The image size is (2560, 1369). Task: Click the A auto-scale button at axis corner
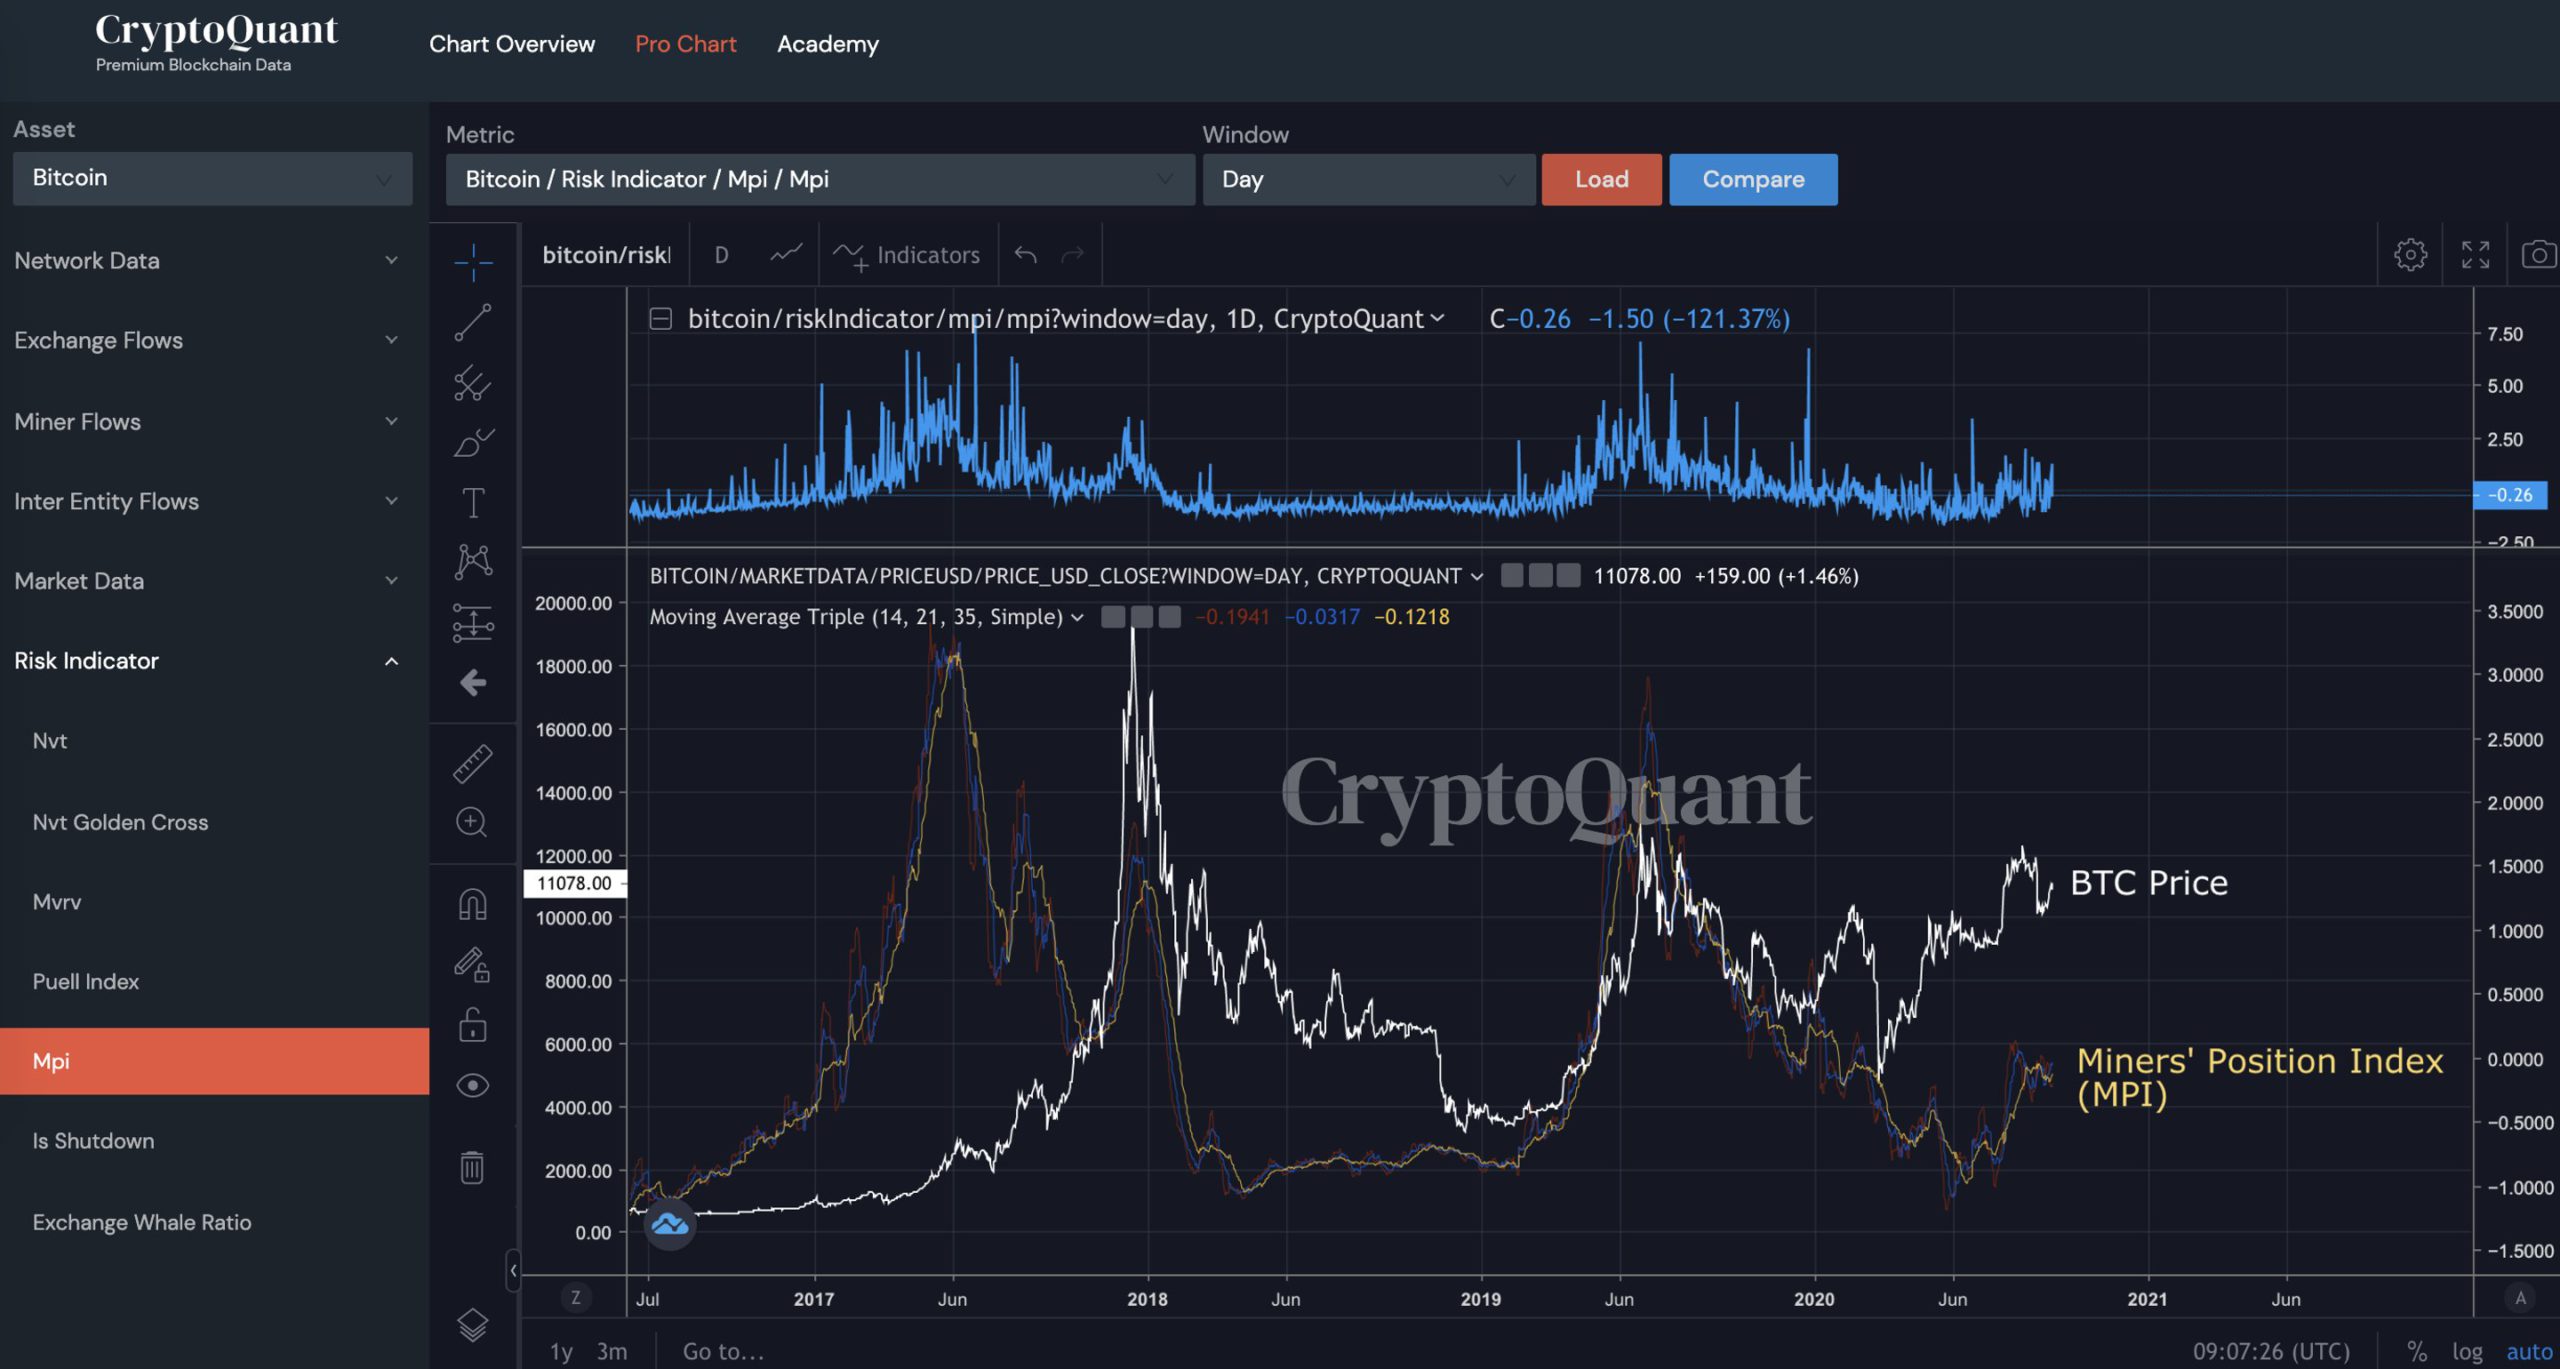click(2520, 1298)
